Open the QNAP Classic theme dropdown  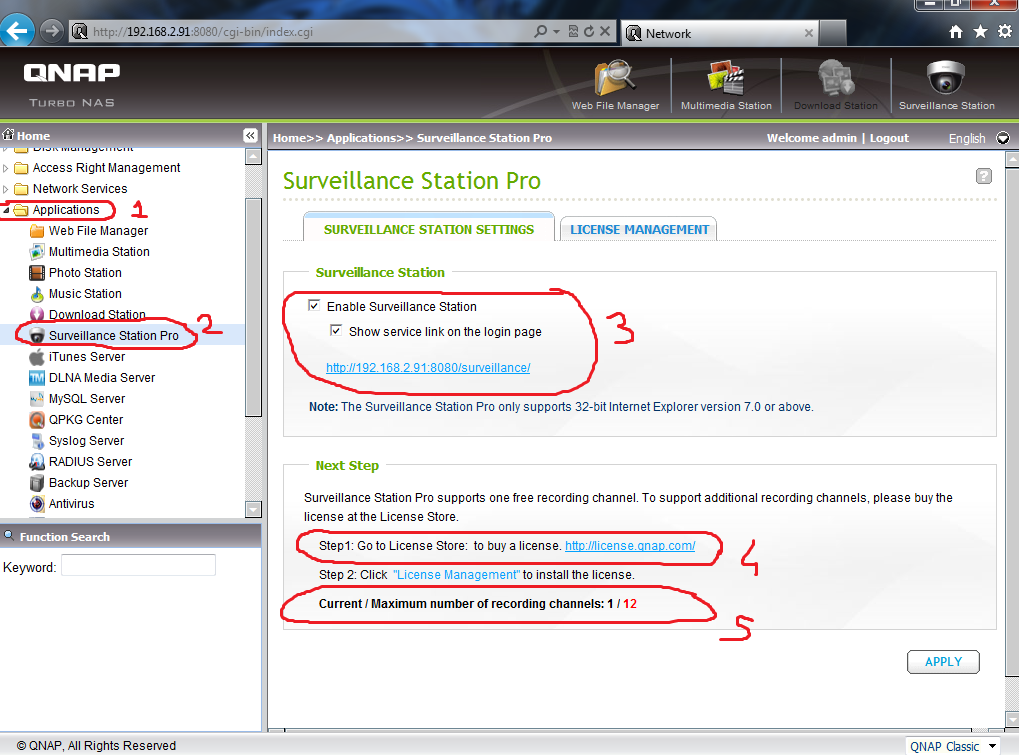[x=992, y=747]
